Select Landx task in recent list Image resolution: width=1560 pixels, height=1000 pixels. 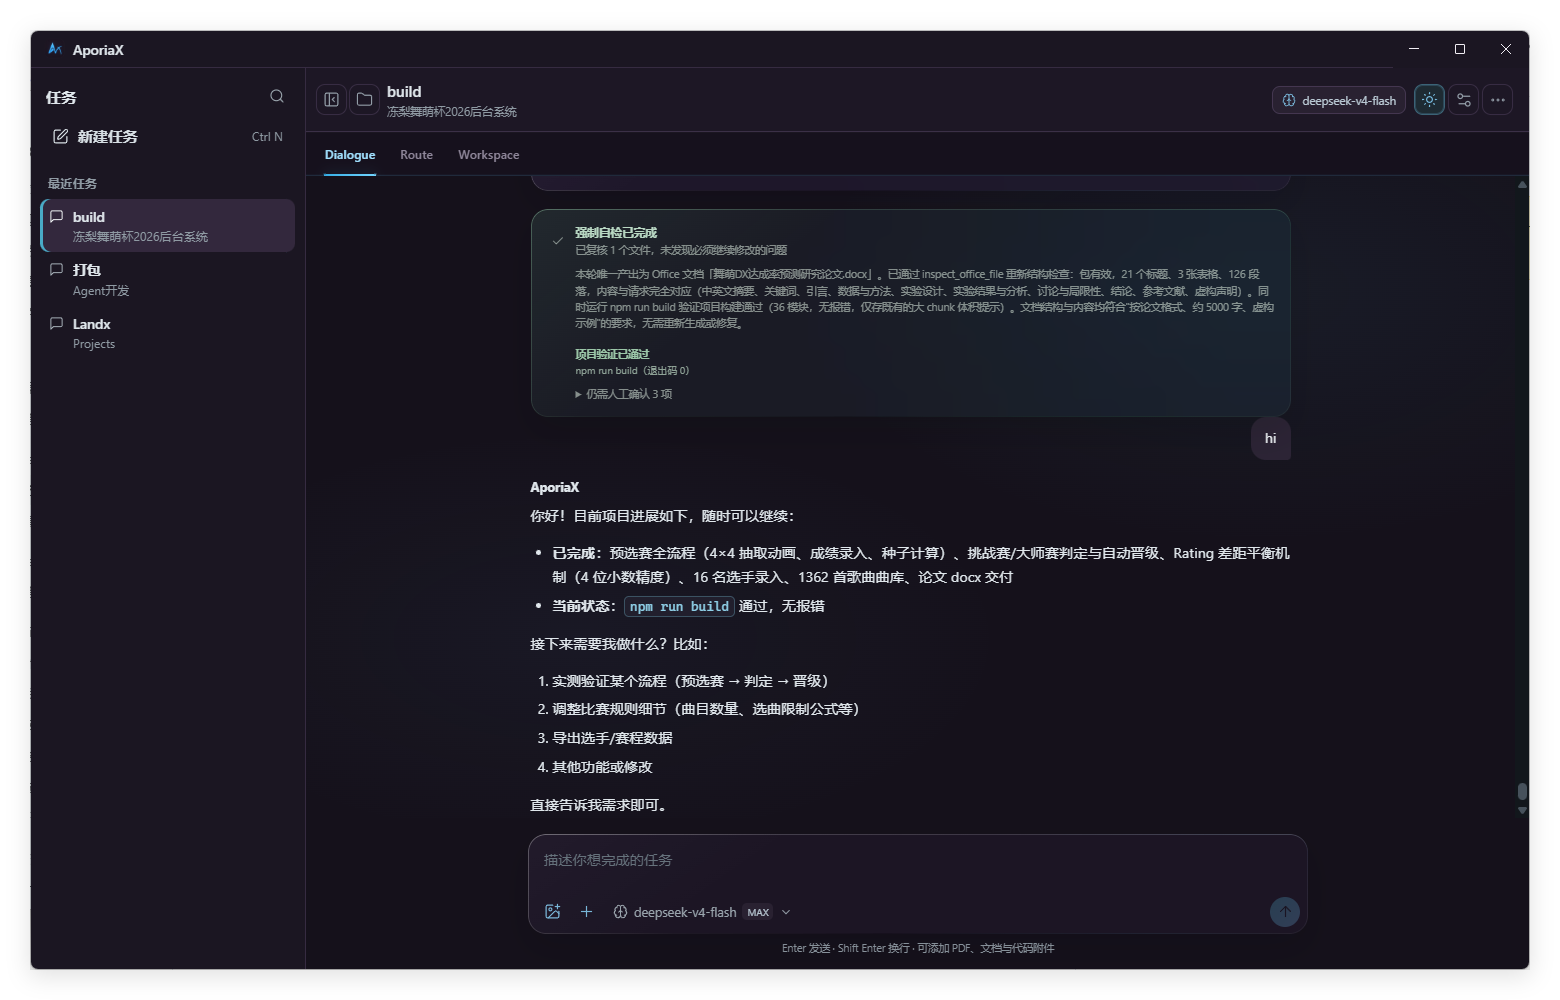pyautogui.click(x=168, y=333)
